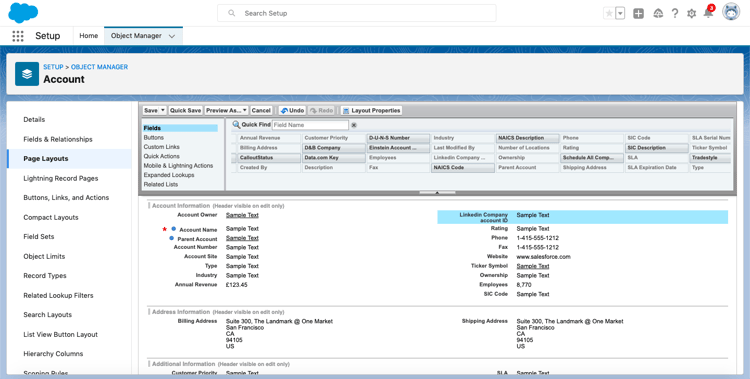Expand the Object Manager tab chevron
The image size is (750, 379).
(172, 36)
